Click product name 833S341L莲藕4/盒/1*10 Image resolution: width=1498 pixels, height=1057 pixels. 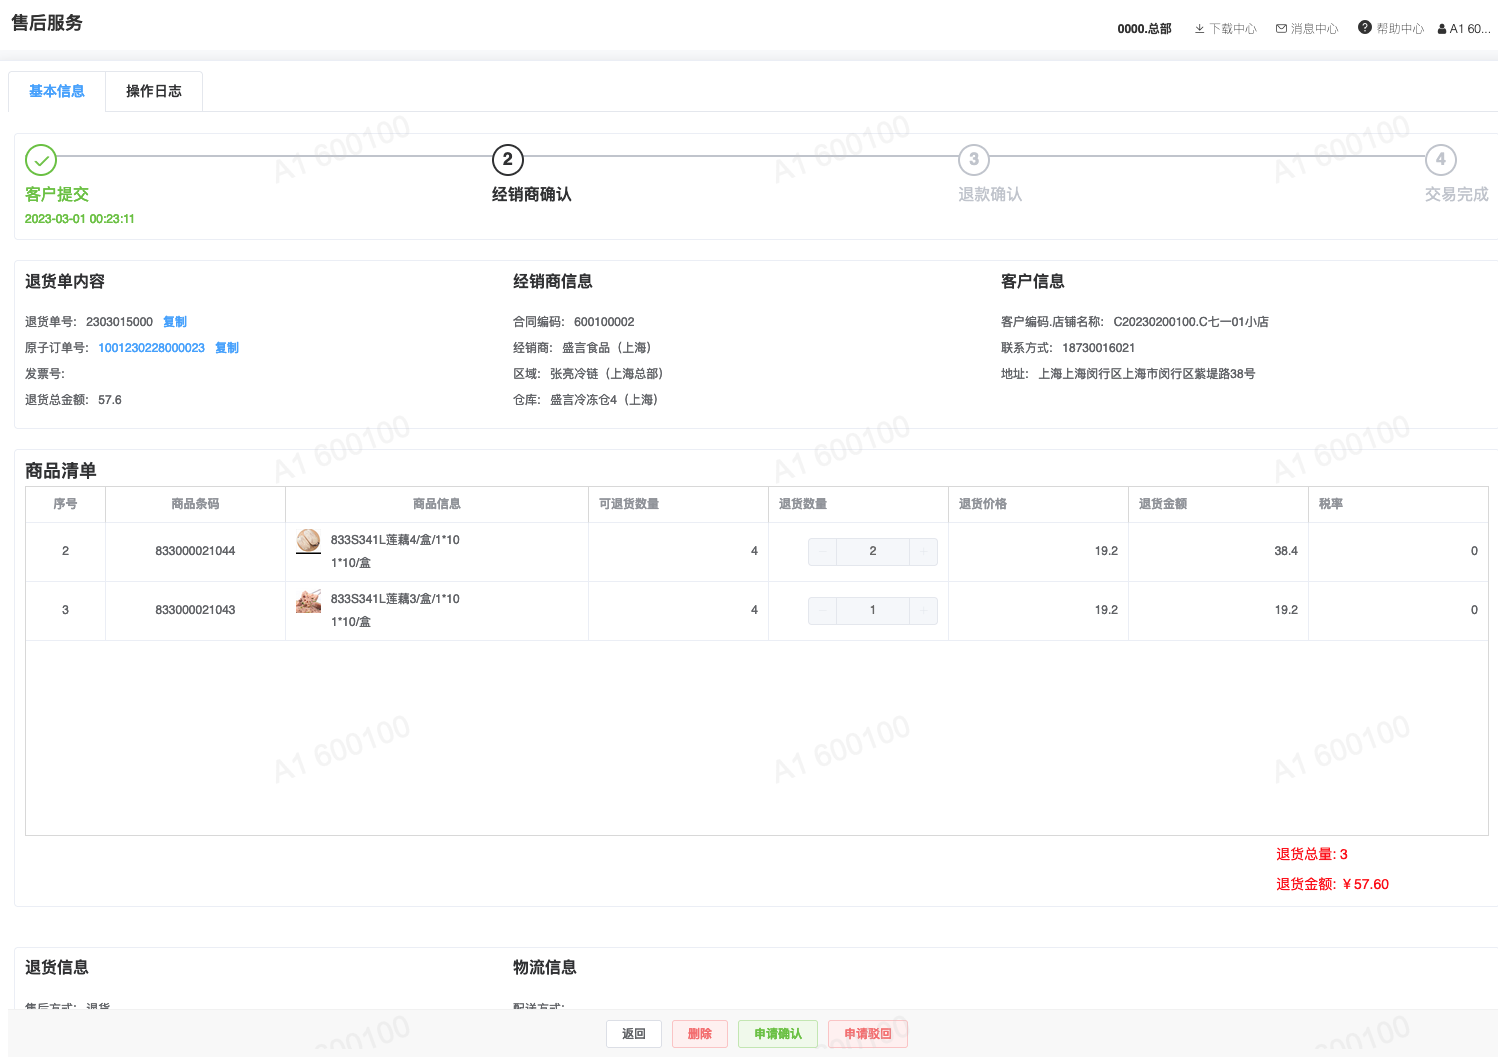point(395,540)
